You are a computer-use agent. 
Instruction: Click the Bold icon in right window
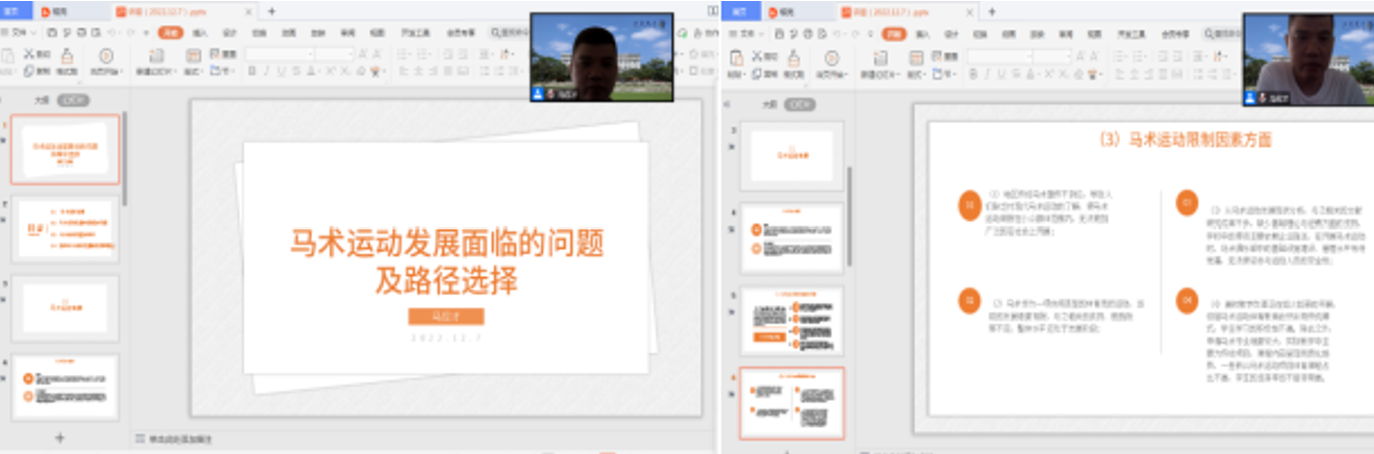pos(973,74)
